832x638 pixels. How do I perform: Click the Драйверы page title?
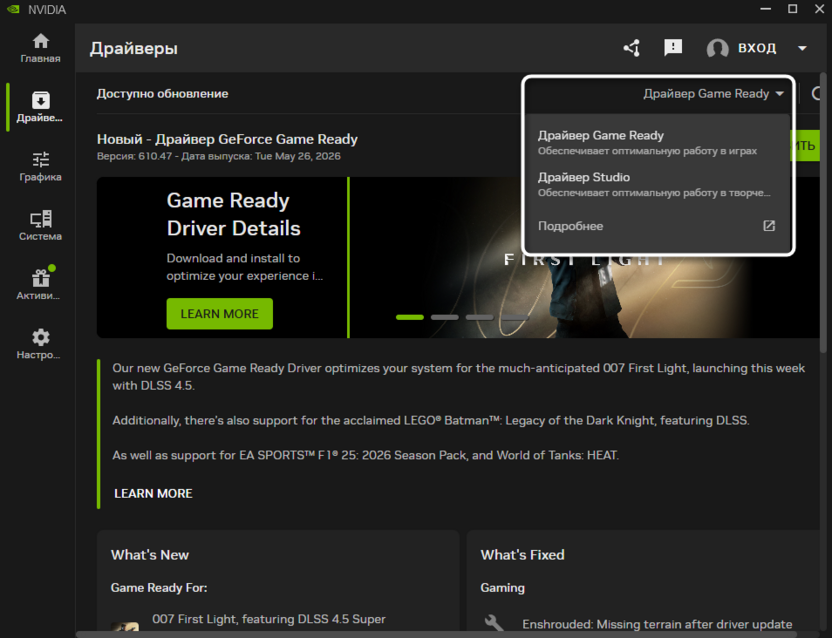click(x=134, y=48)
